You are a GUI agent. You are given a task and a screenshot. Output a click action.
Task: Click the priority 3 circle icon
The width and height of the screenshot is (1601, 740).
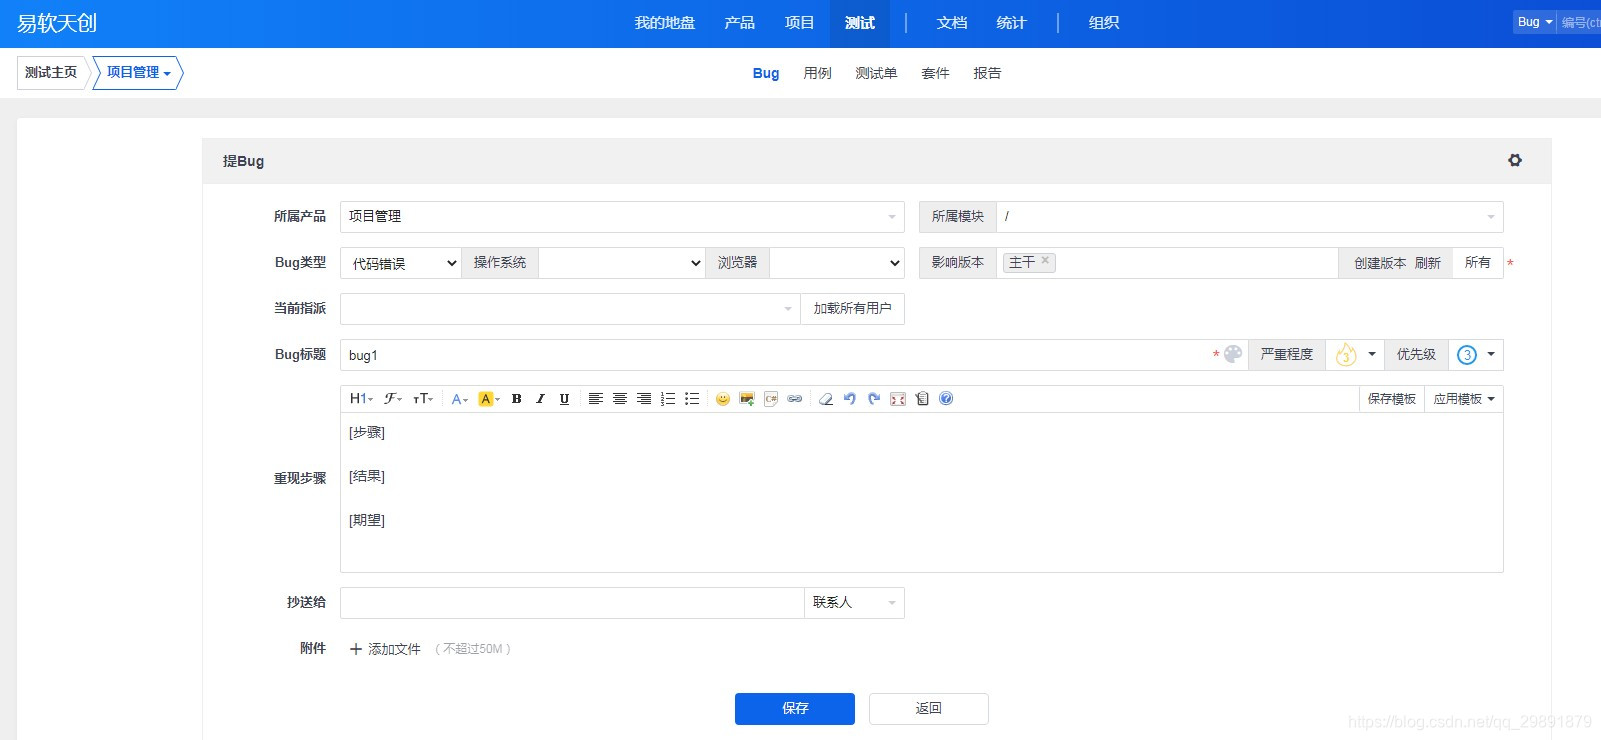pyautogui.click(x=1466, y=355)
